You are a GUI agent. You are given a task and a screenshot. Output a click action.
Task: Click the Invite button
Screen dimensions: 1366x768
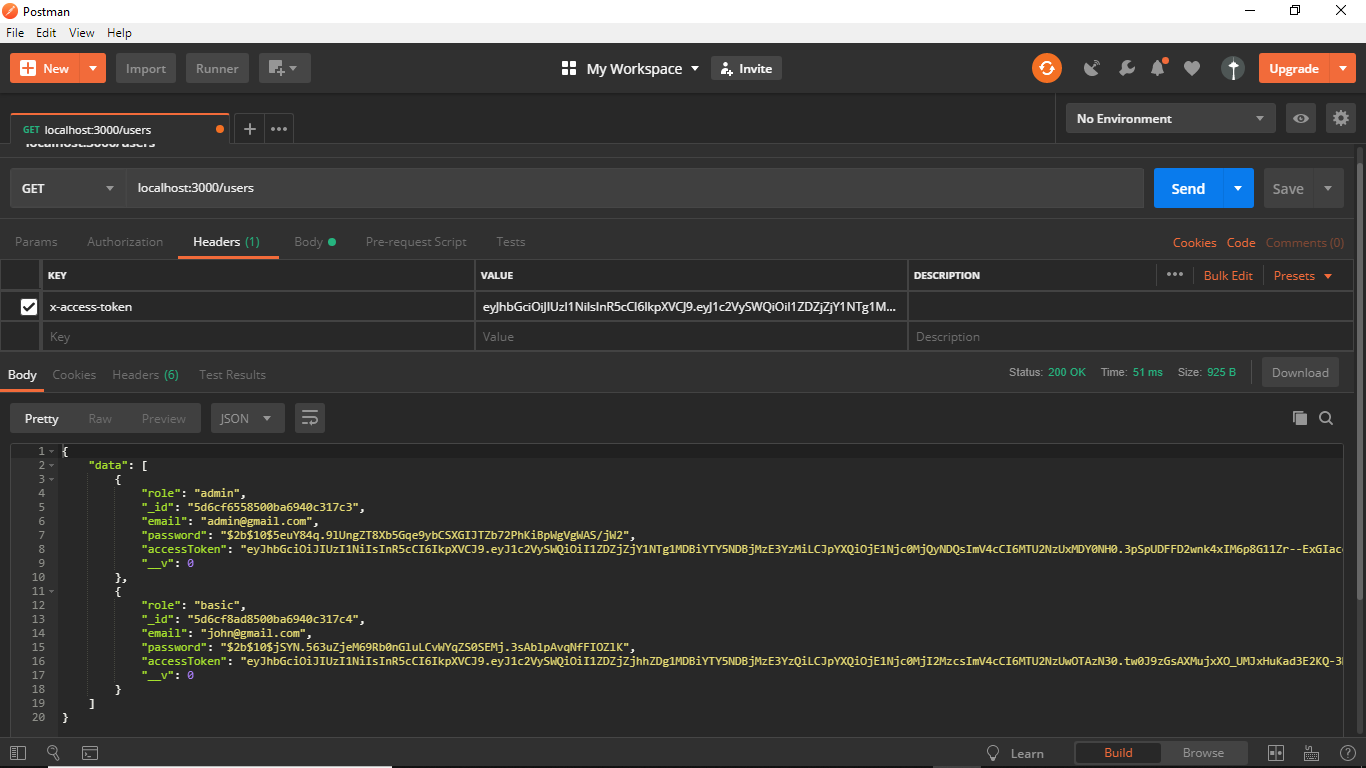pos(746,68)
